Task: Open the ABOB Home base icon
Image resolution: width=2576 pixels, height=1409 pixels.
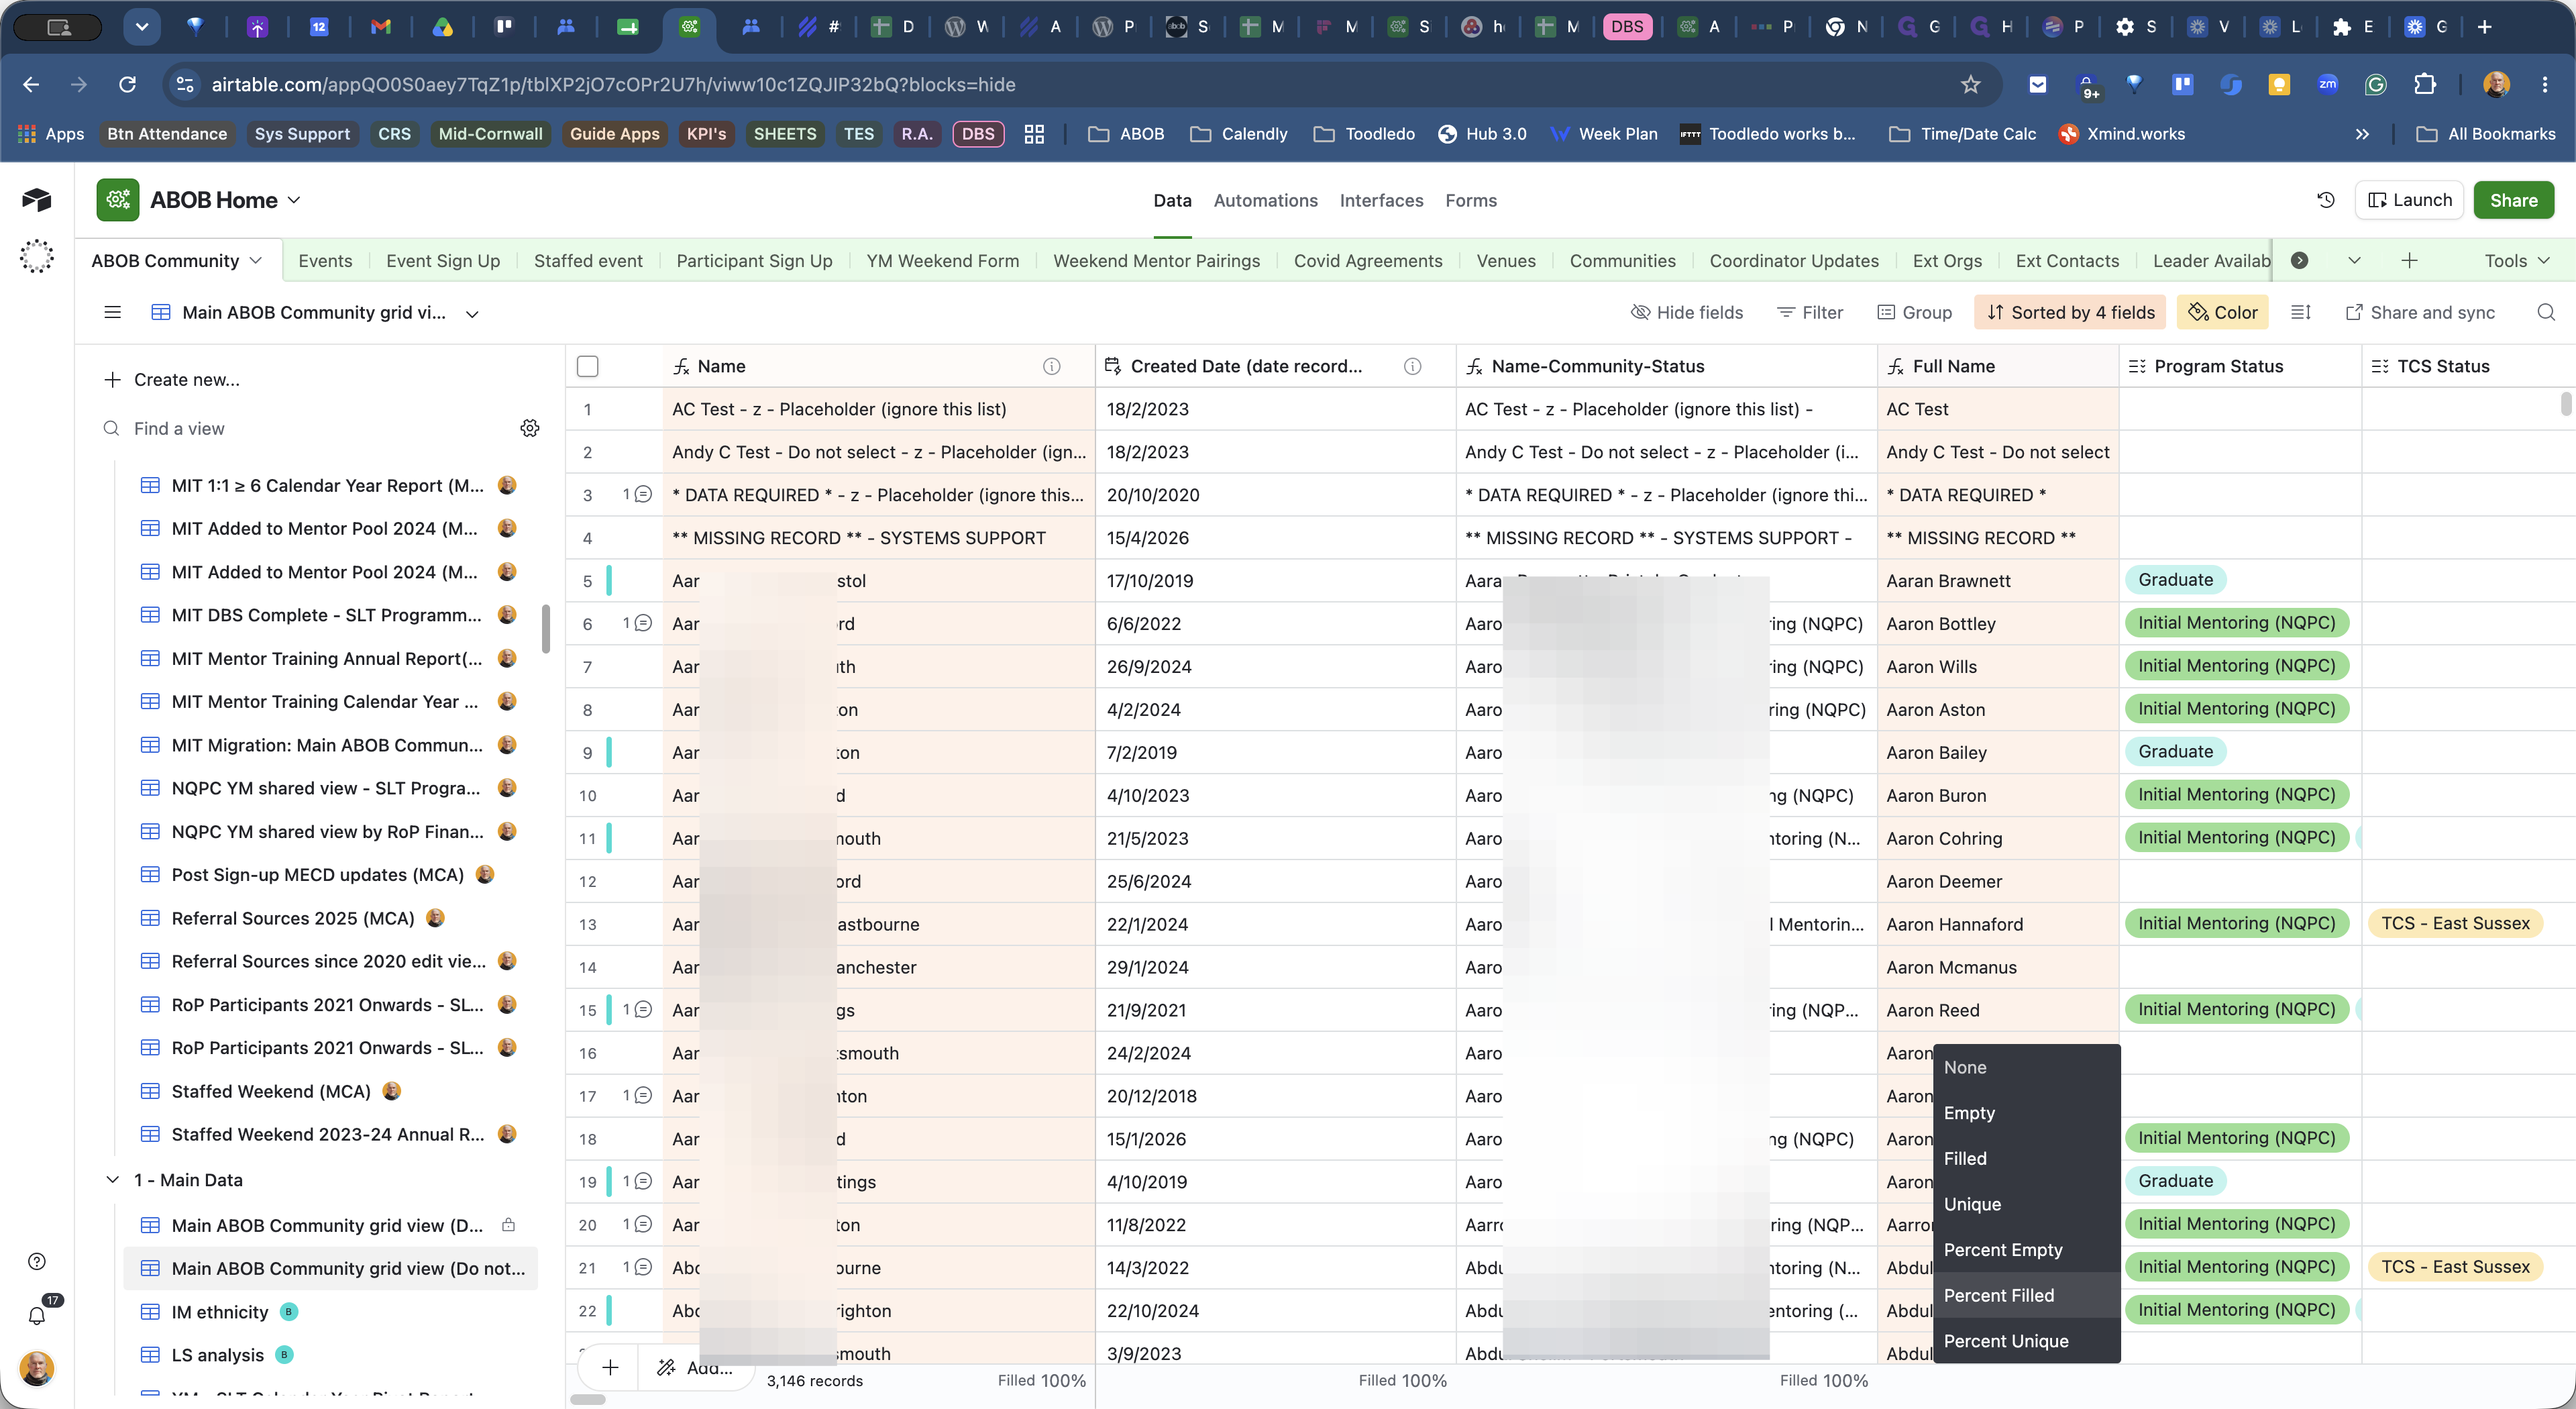Action: click(x=118, y=200)
